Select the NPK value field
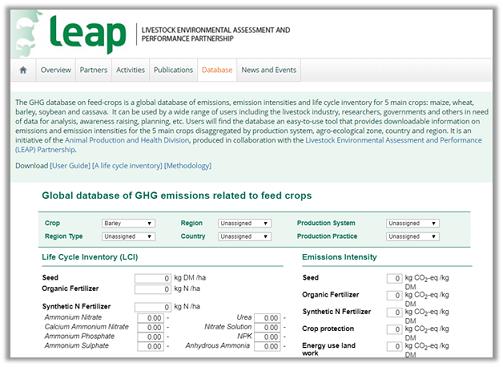Screen dimensions: 503x367 [267, 337]
